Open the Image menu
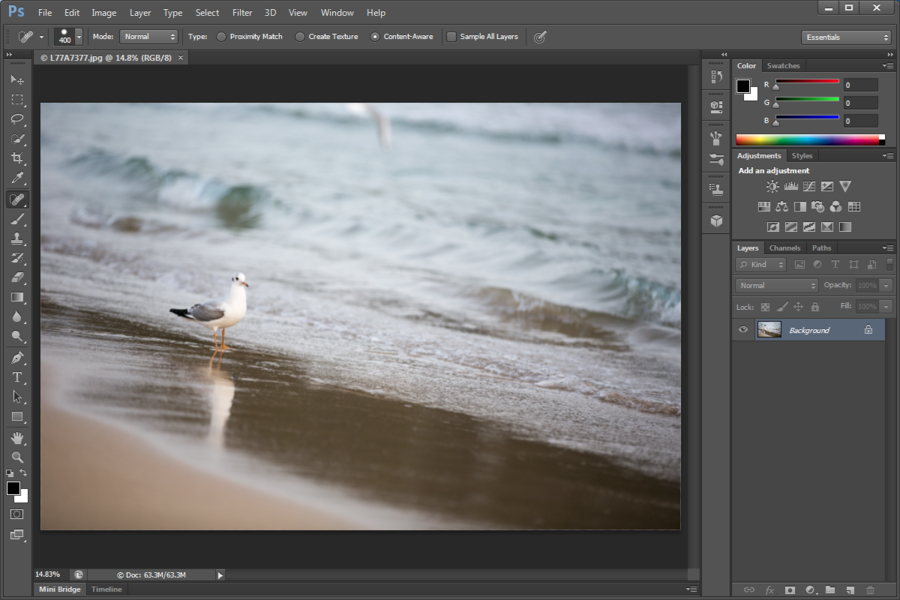 (x=104, y=13)
